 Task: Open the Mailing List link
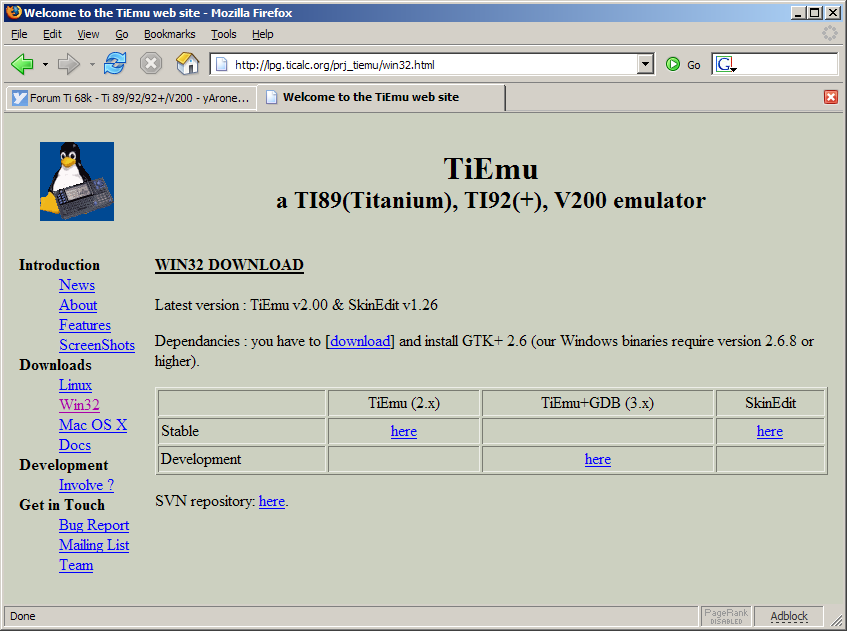tap(94, 545)
